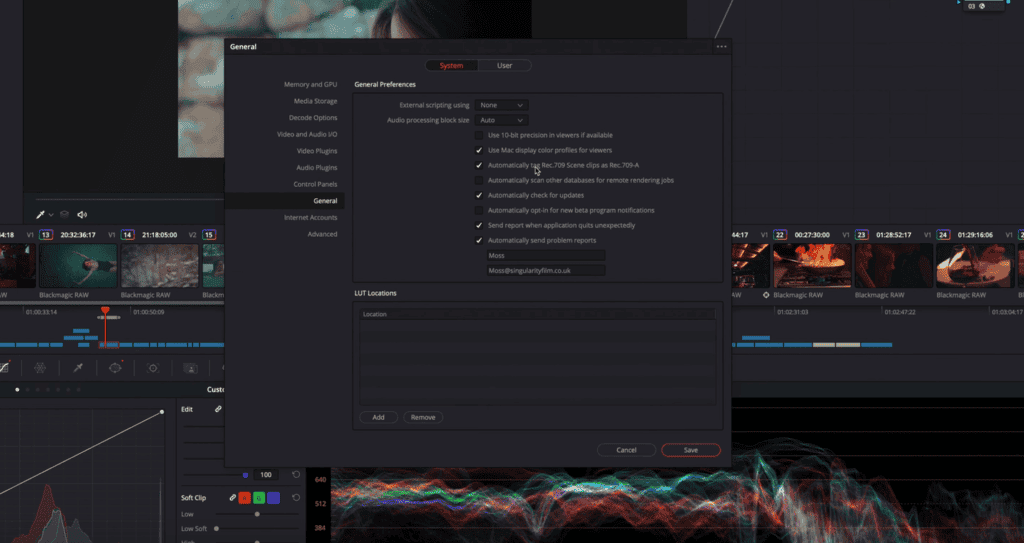Select clip 22 flaming pan thumbnail
Screen dimensions: 1024x543
812,266
